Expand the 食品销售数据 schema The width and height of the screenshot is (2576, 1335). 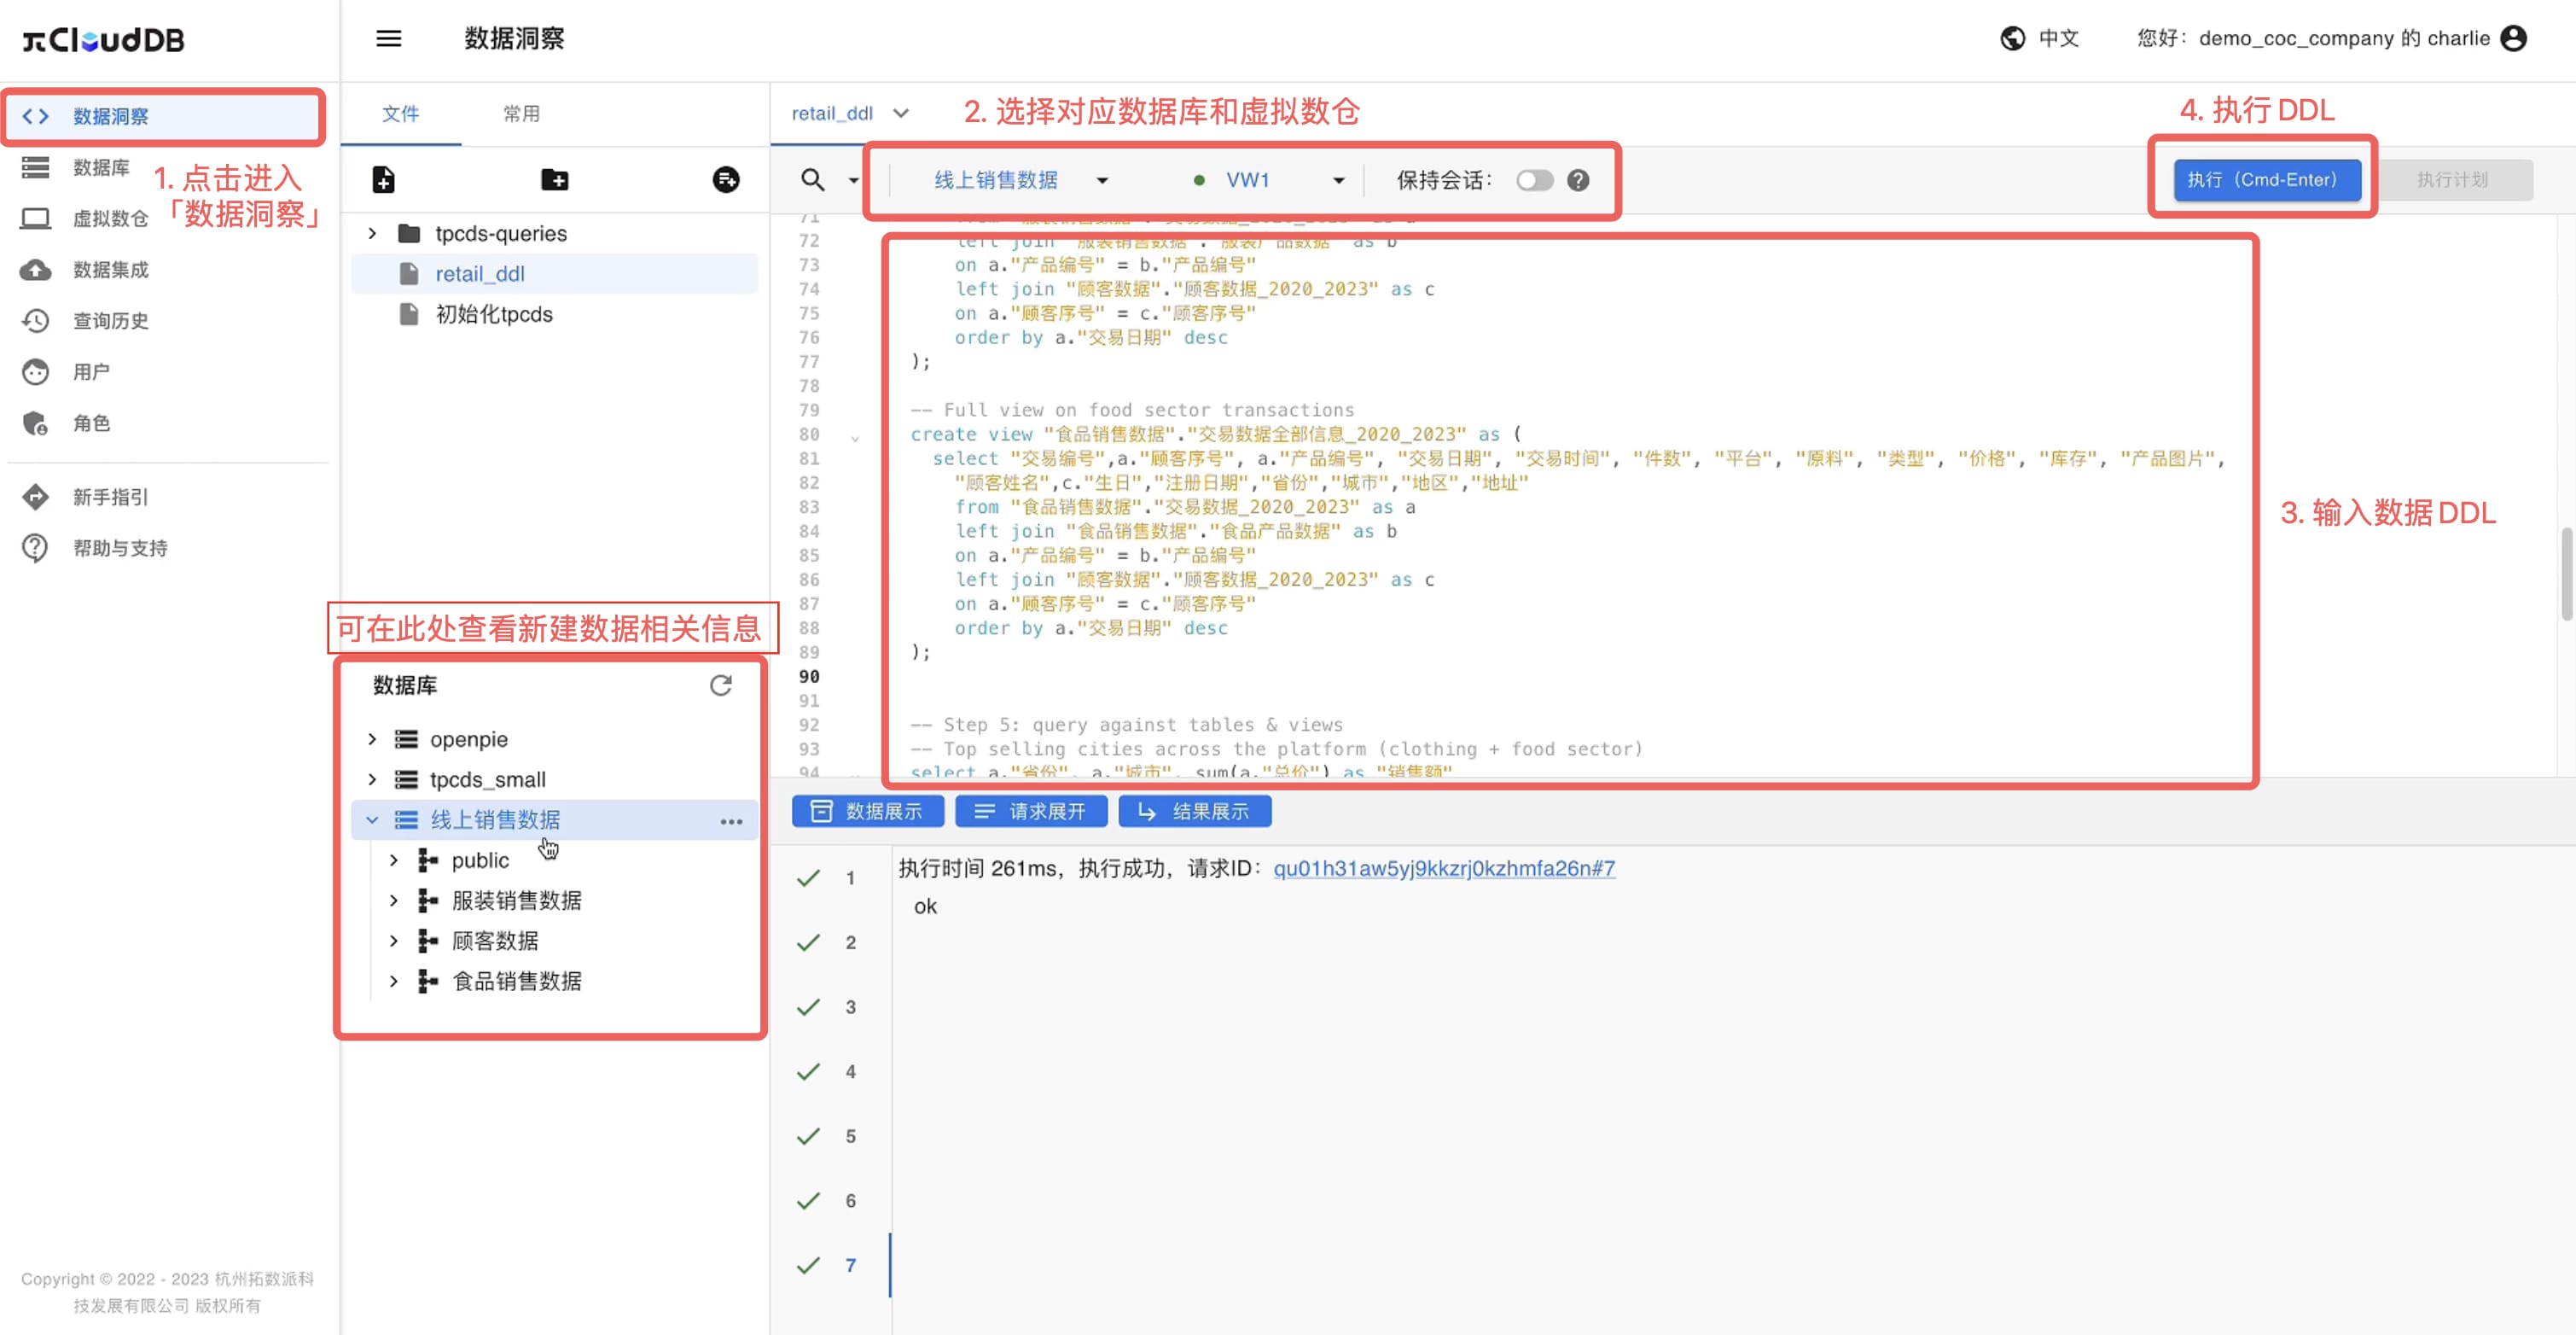click(394, 981)
